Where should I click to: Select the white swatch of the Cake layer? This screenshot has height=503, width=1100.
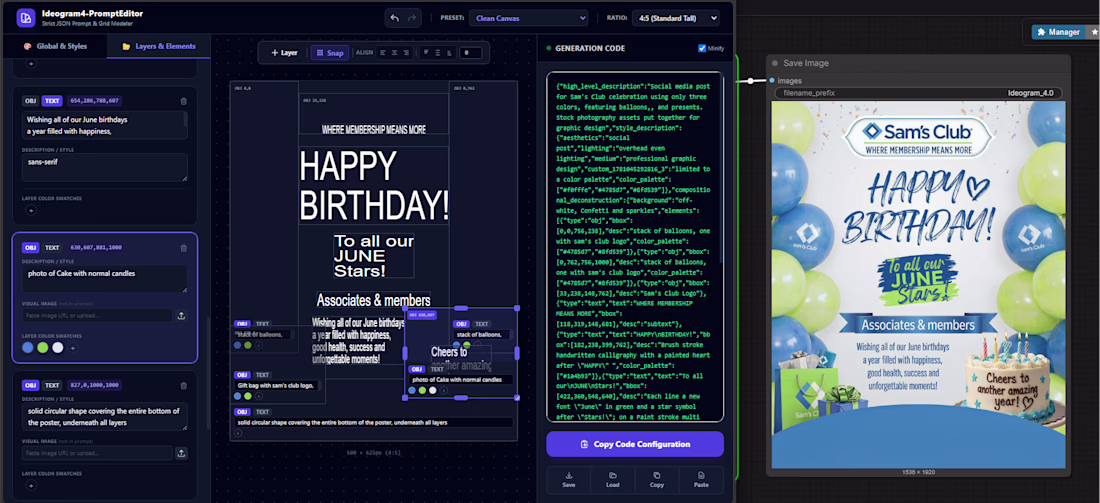pos(58,348)
